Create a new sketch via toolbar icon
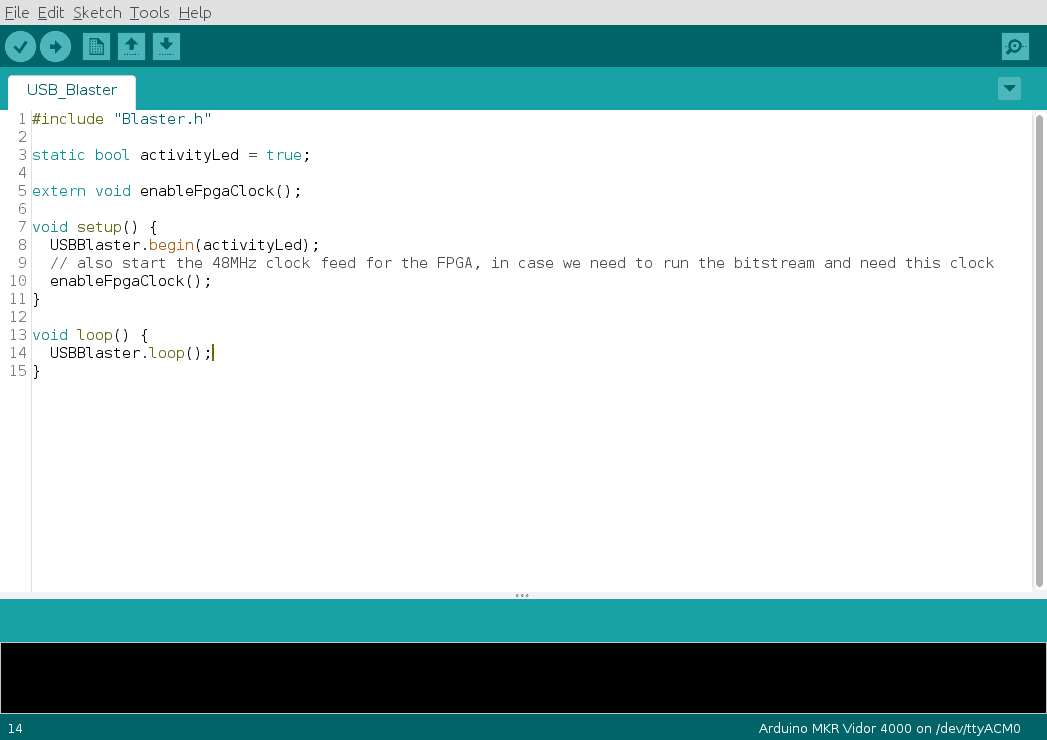This screenshot has width=1047, height=740. [x=96, y=46]
